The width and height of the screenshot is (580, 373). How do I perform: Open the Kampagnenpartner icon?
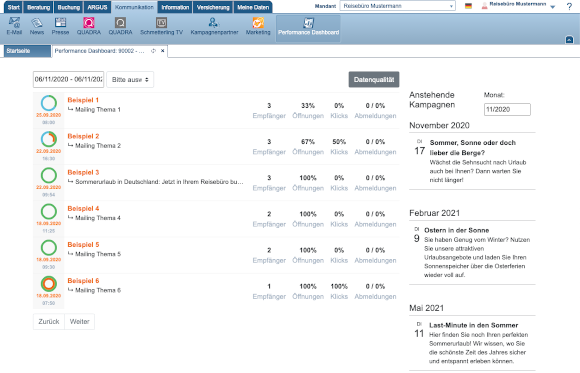pyautogui.click(x=214, y=26)
